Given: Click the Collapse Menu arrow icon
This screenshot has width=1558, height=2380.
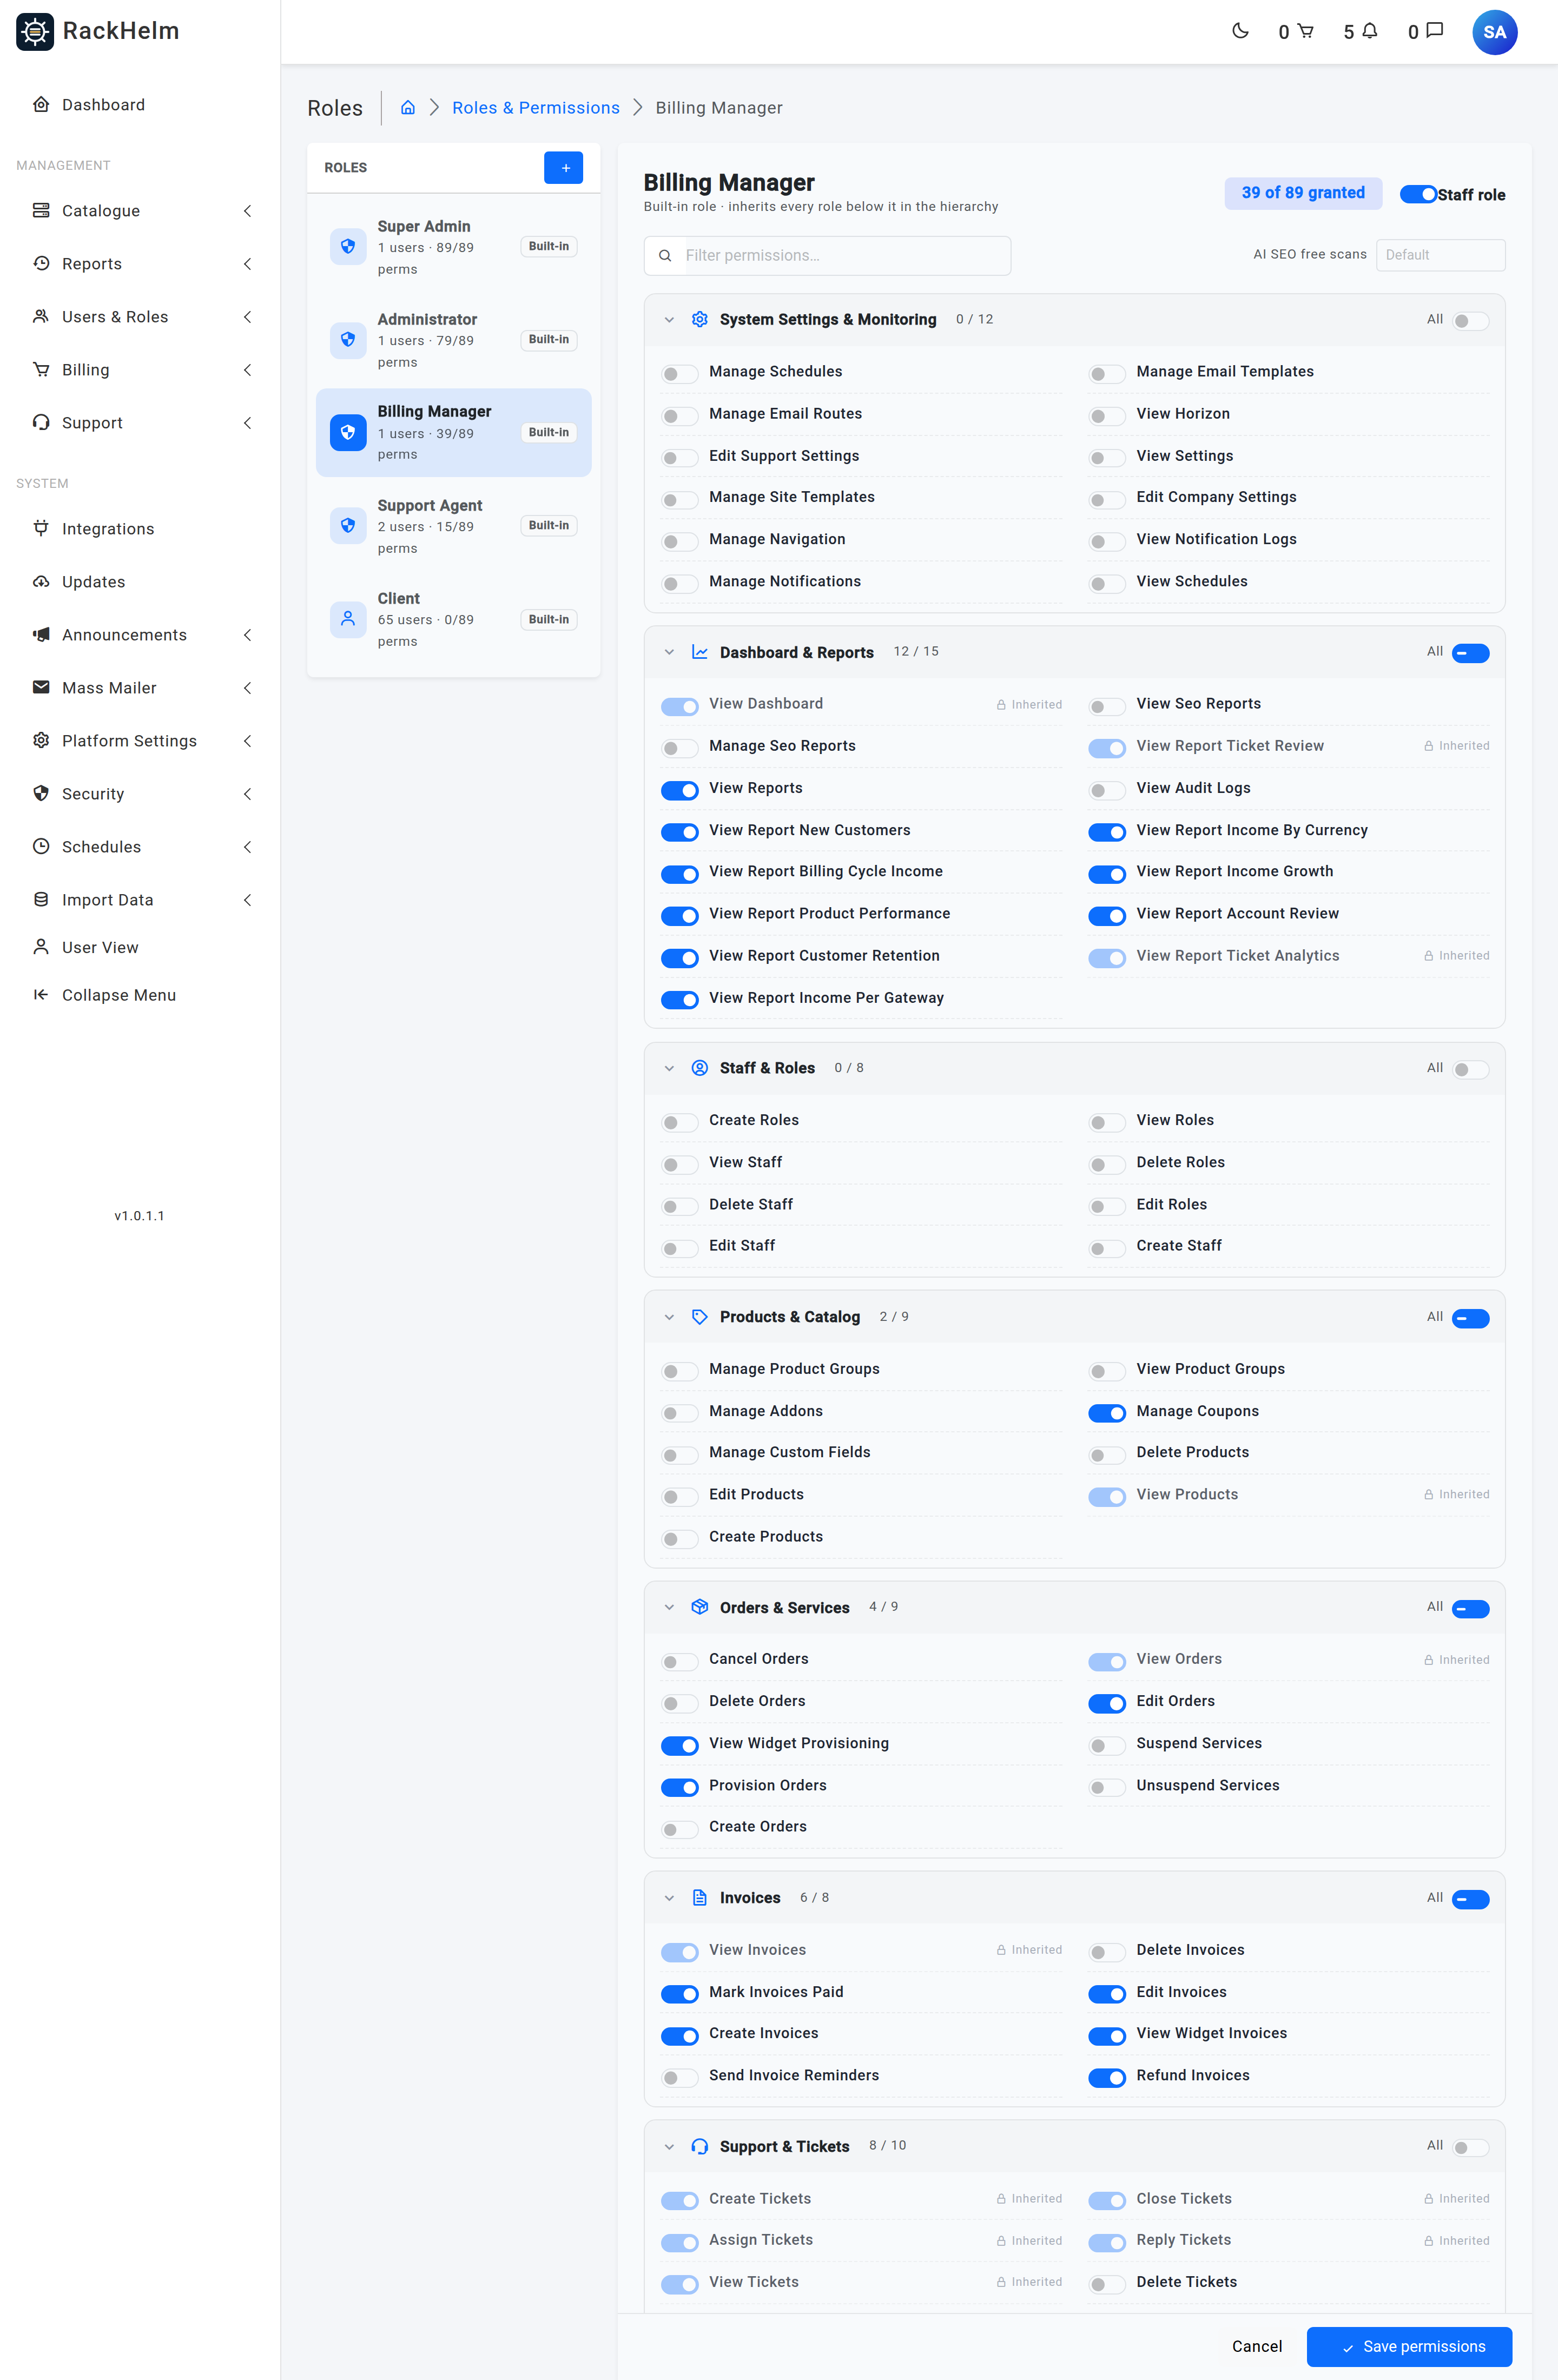Looking at the screenshot, I should click(41, 994).
